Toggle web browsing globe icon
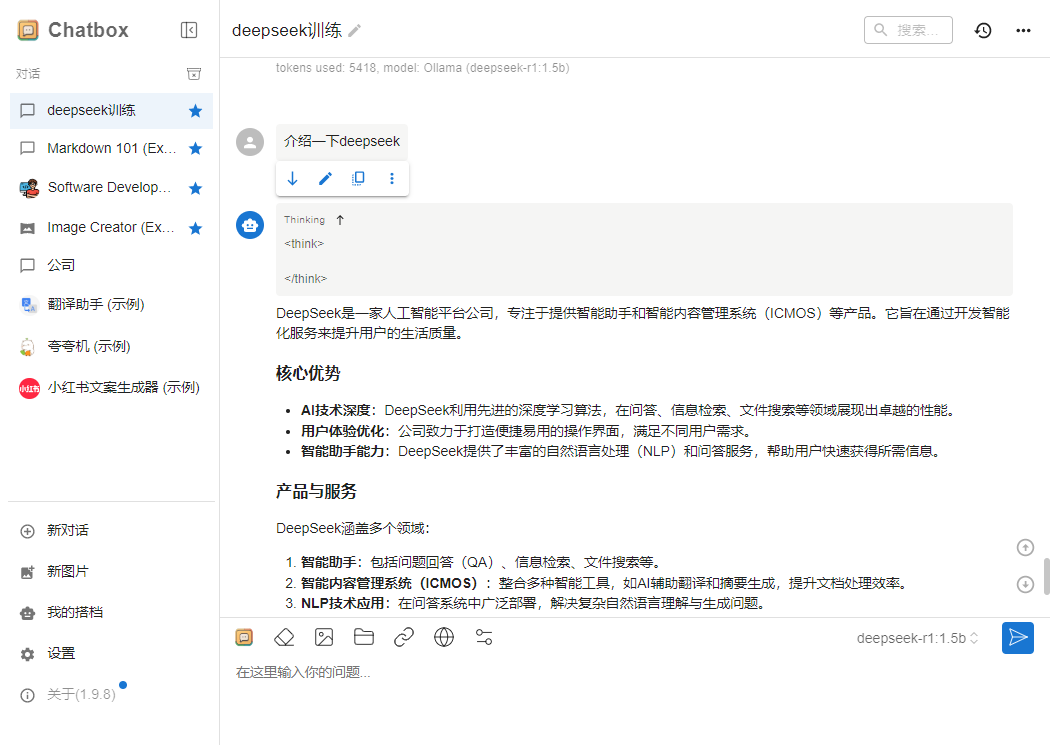This screenshot has height=745, width=1050. pos(444,637)
